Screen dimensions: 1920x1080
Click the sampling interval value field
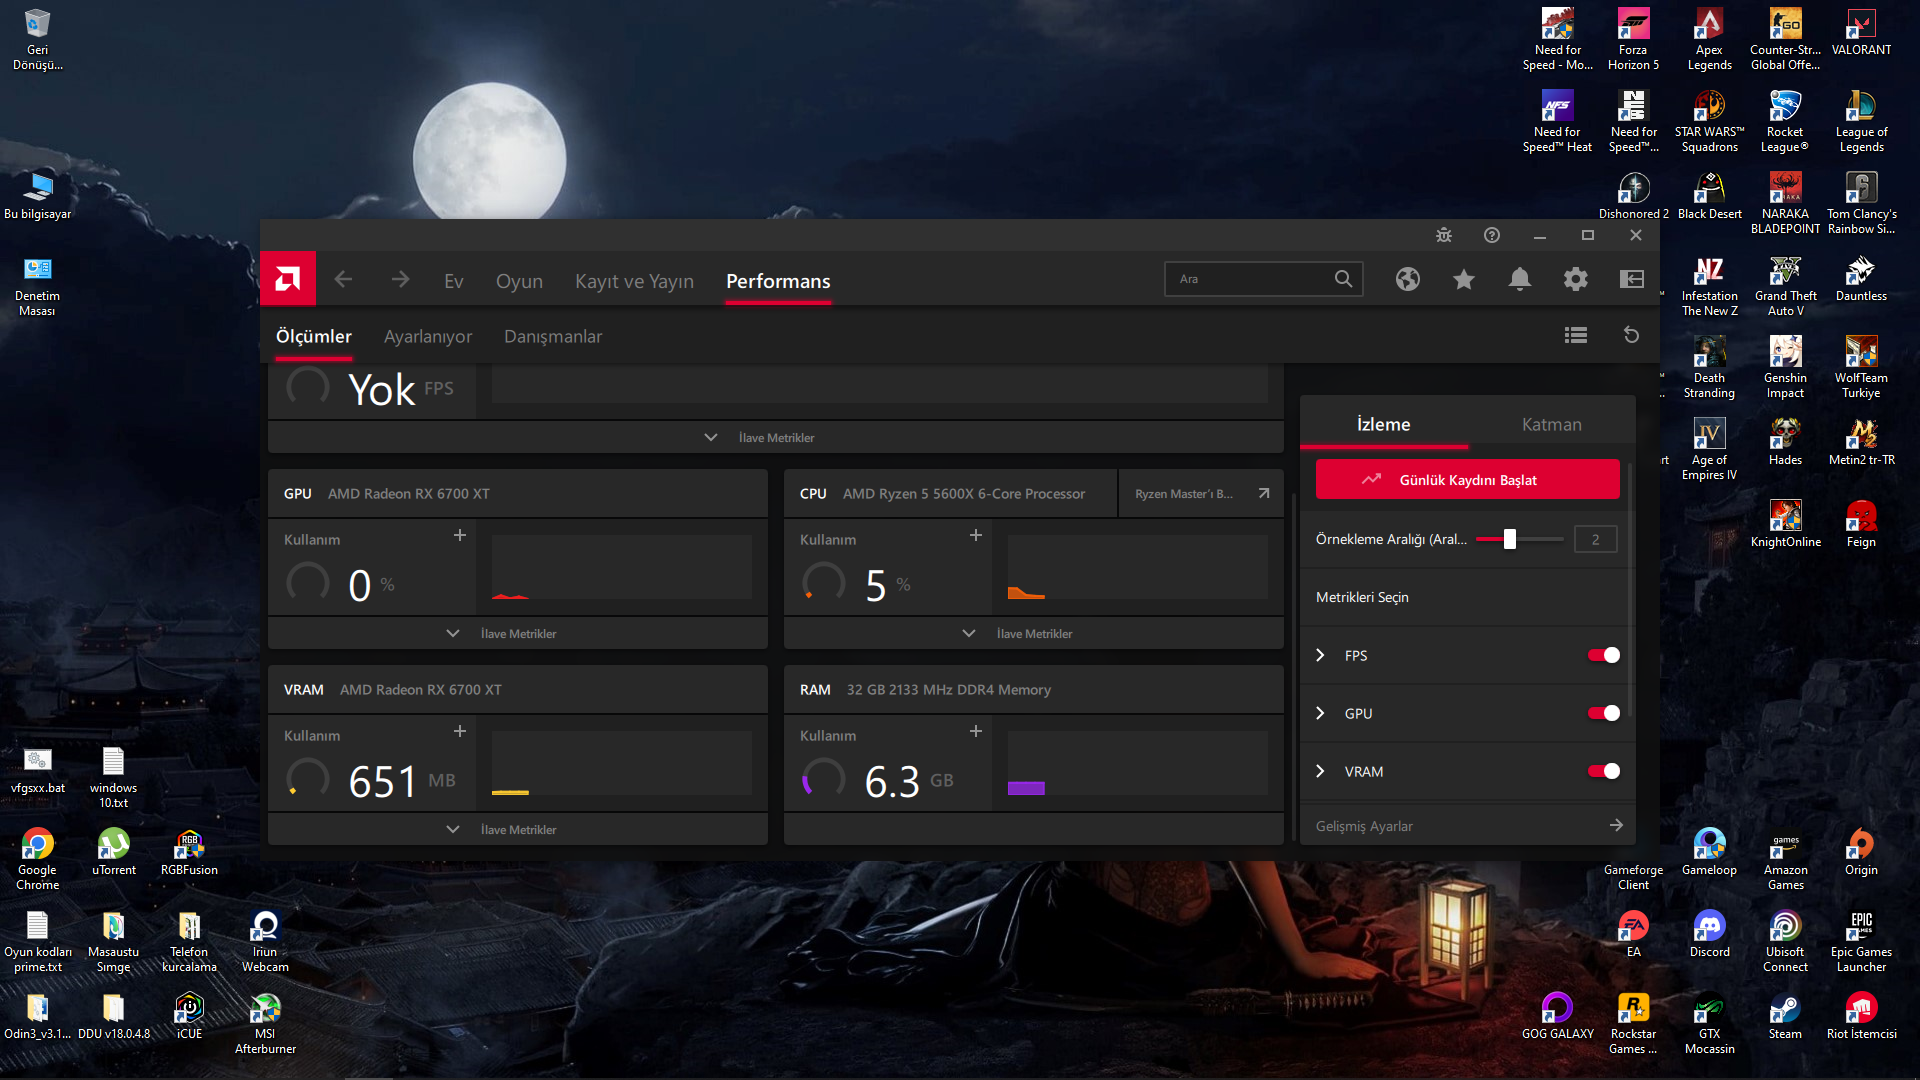1595,539
